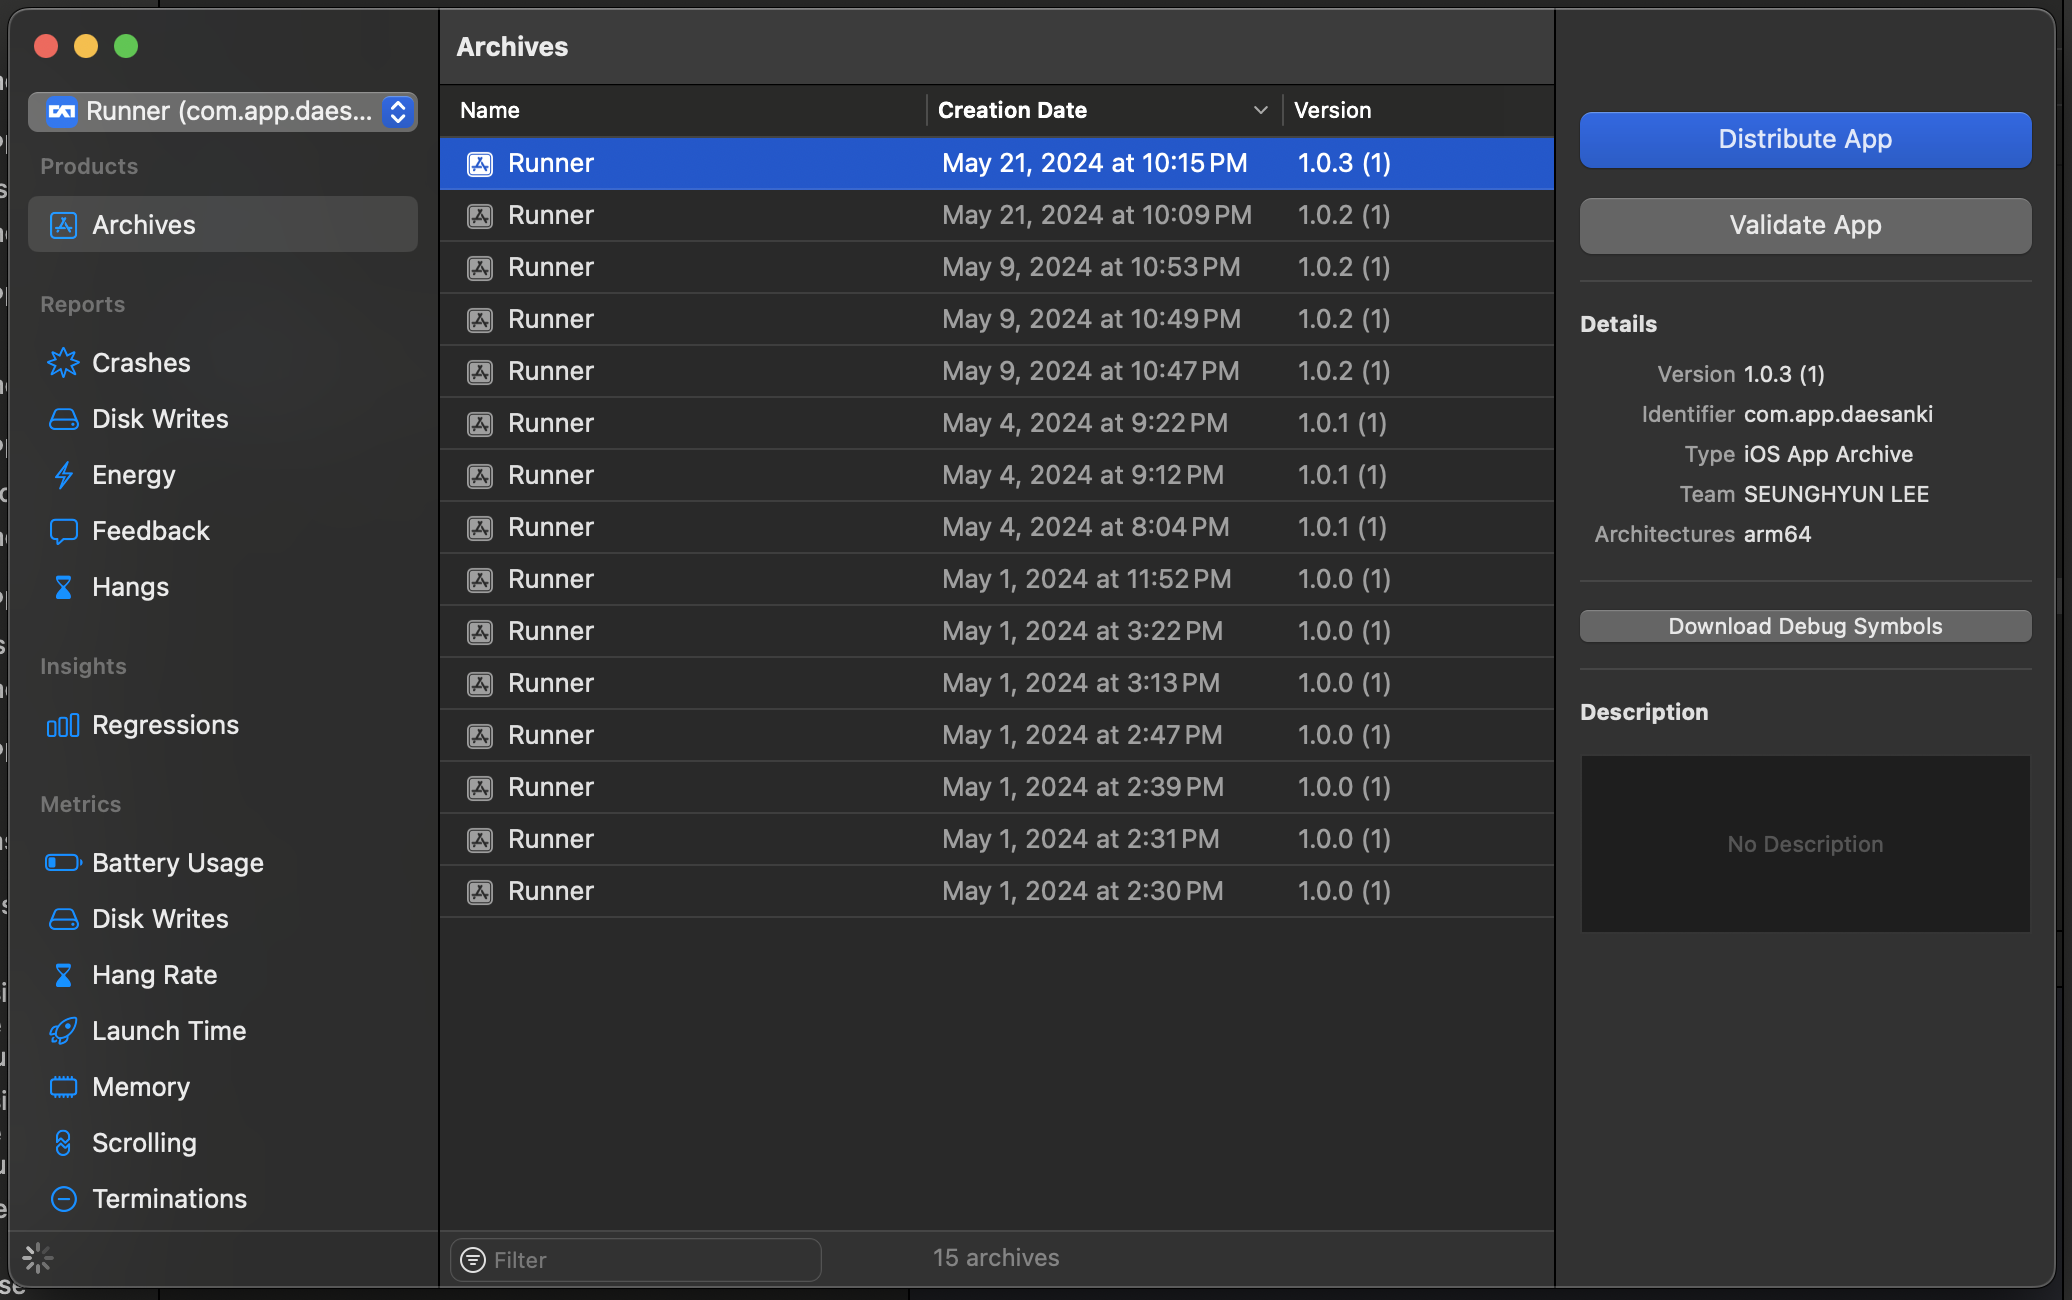Toggle the Creation Date sort chevron
This screenshot has width=2072, height=1300.
tap(1260, 110)
